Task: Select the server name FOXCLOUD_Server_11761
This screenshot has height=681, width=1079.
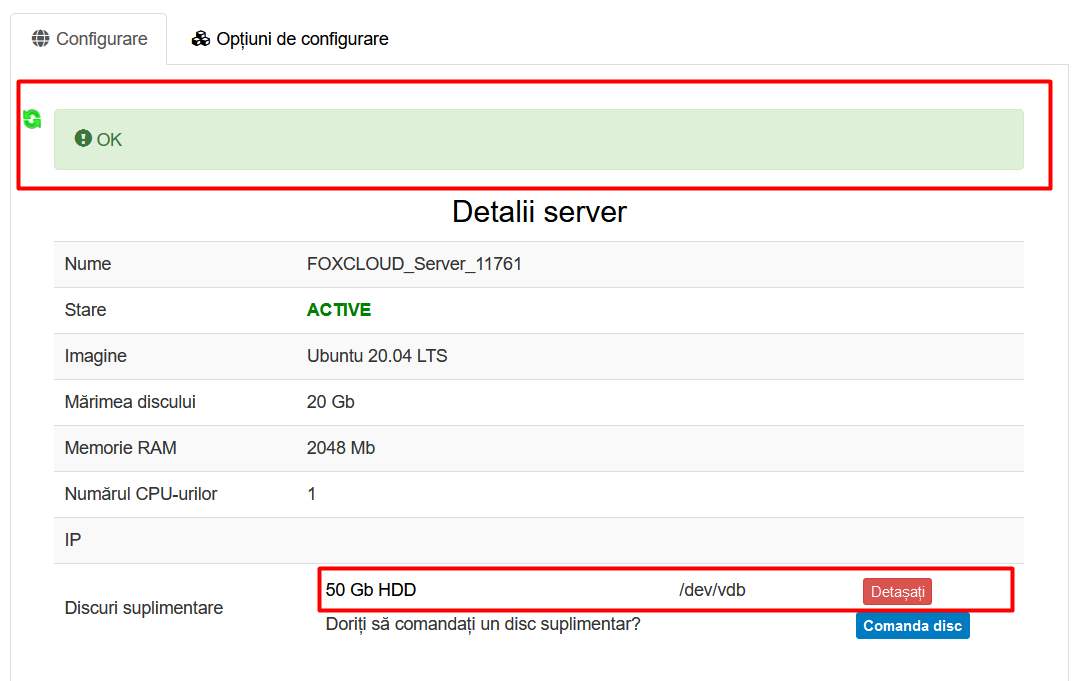Action: point(414,264)
